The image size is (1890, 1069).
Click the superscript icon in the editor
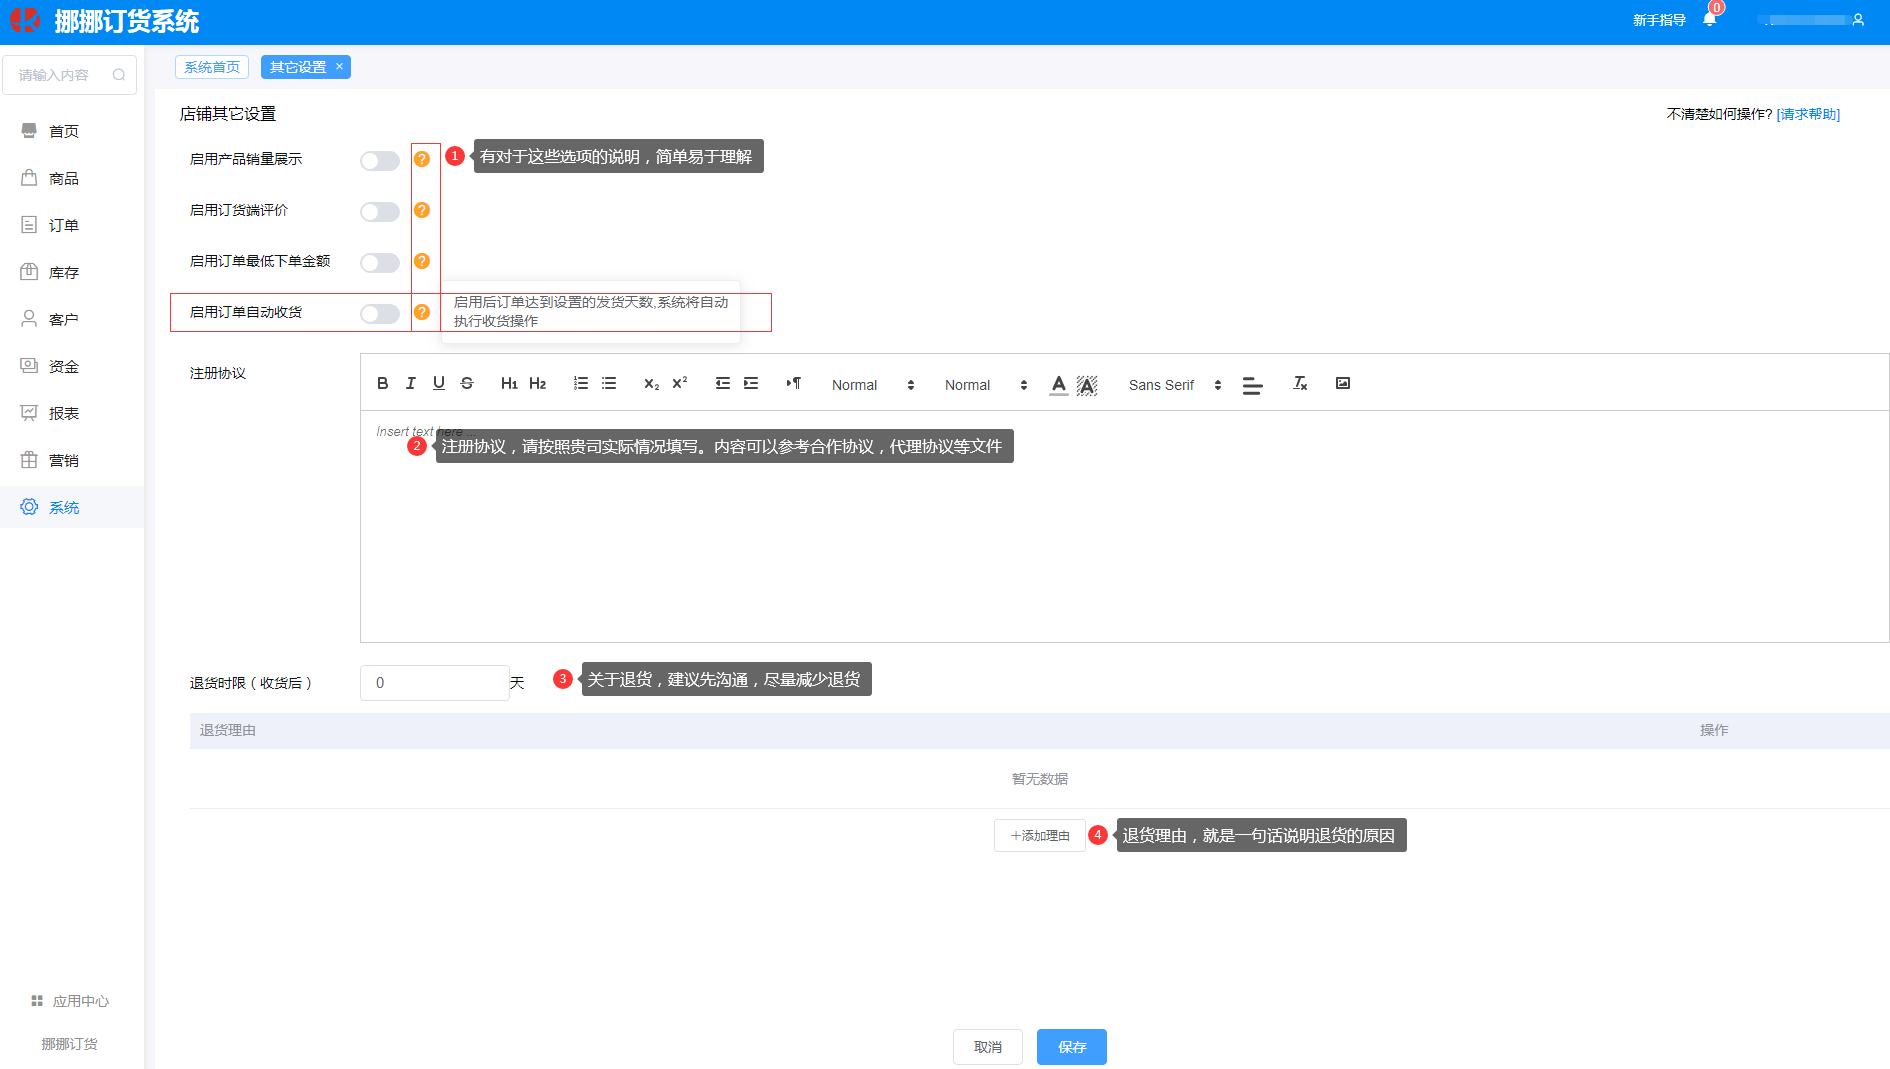coord(679,383)
